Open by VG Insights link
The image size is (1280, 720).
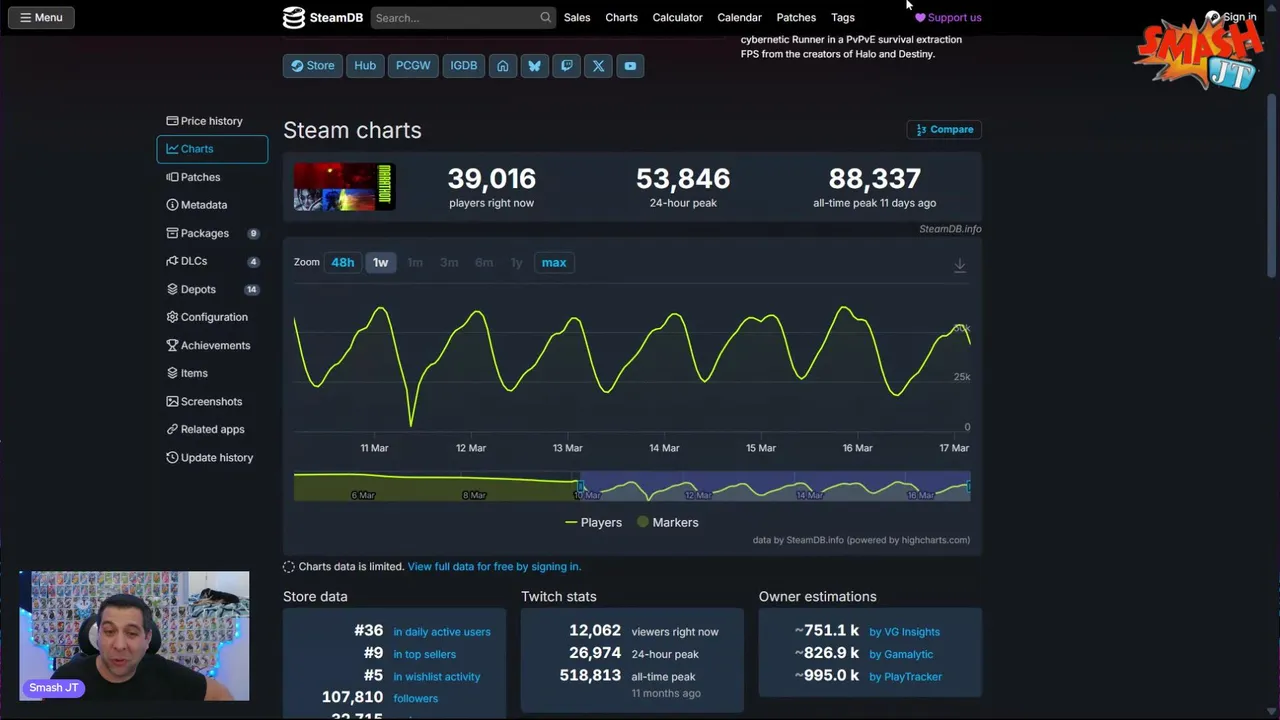point(904,632)
